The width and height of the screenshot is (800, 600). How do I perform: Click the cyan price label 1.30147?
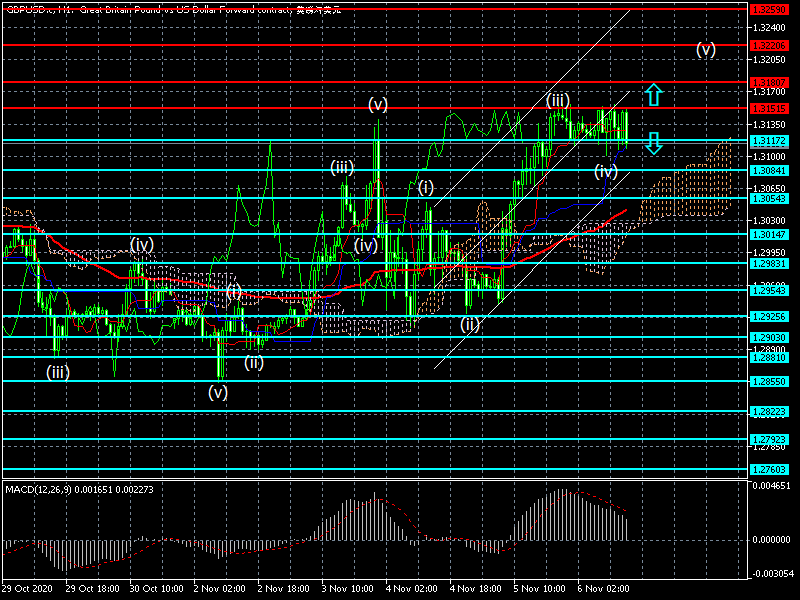769,235
